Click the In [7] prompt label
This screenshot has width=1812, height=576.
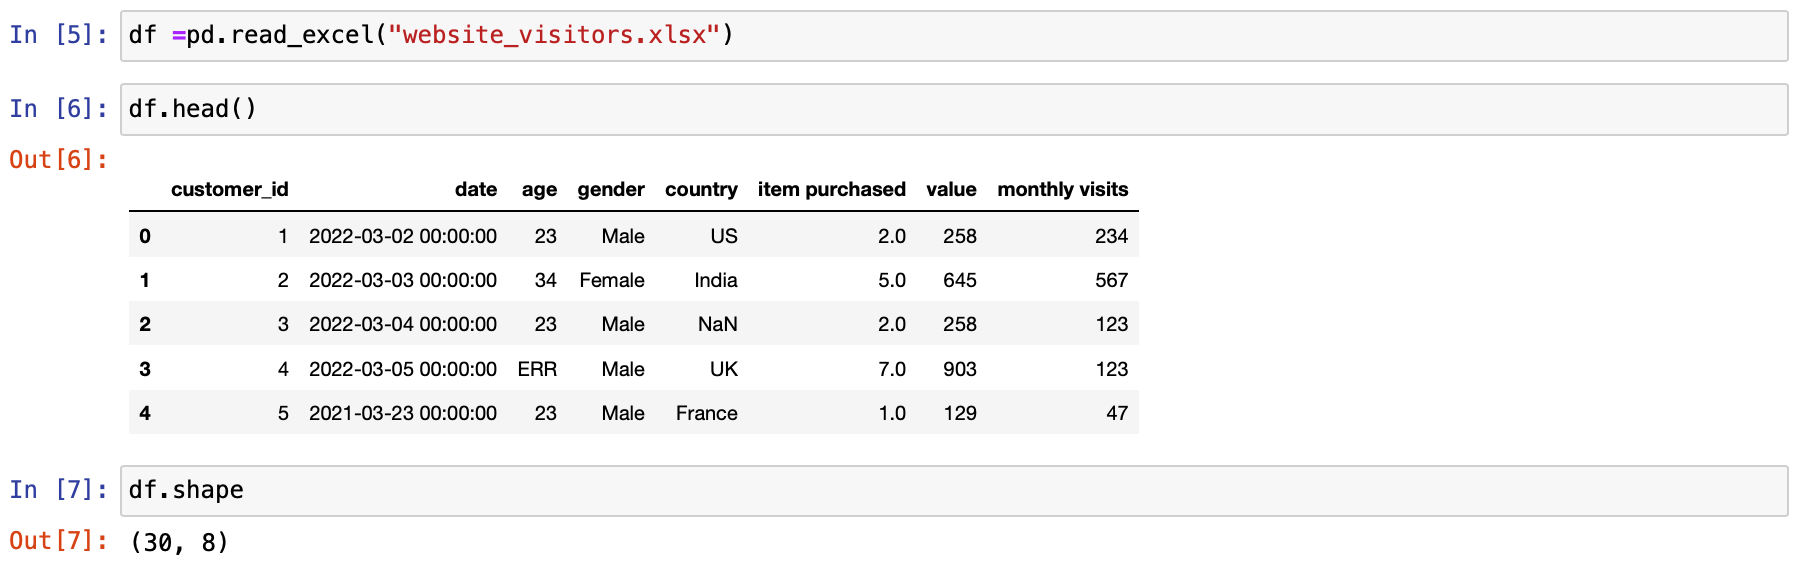[58, 490]
